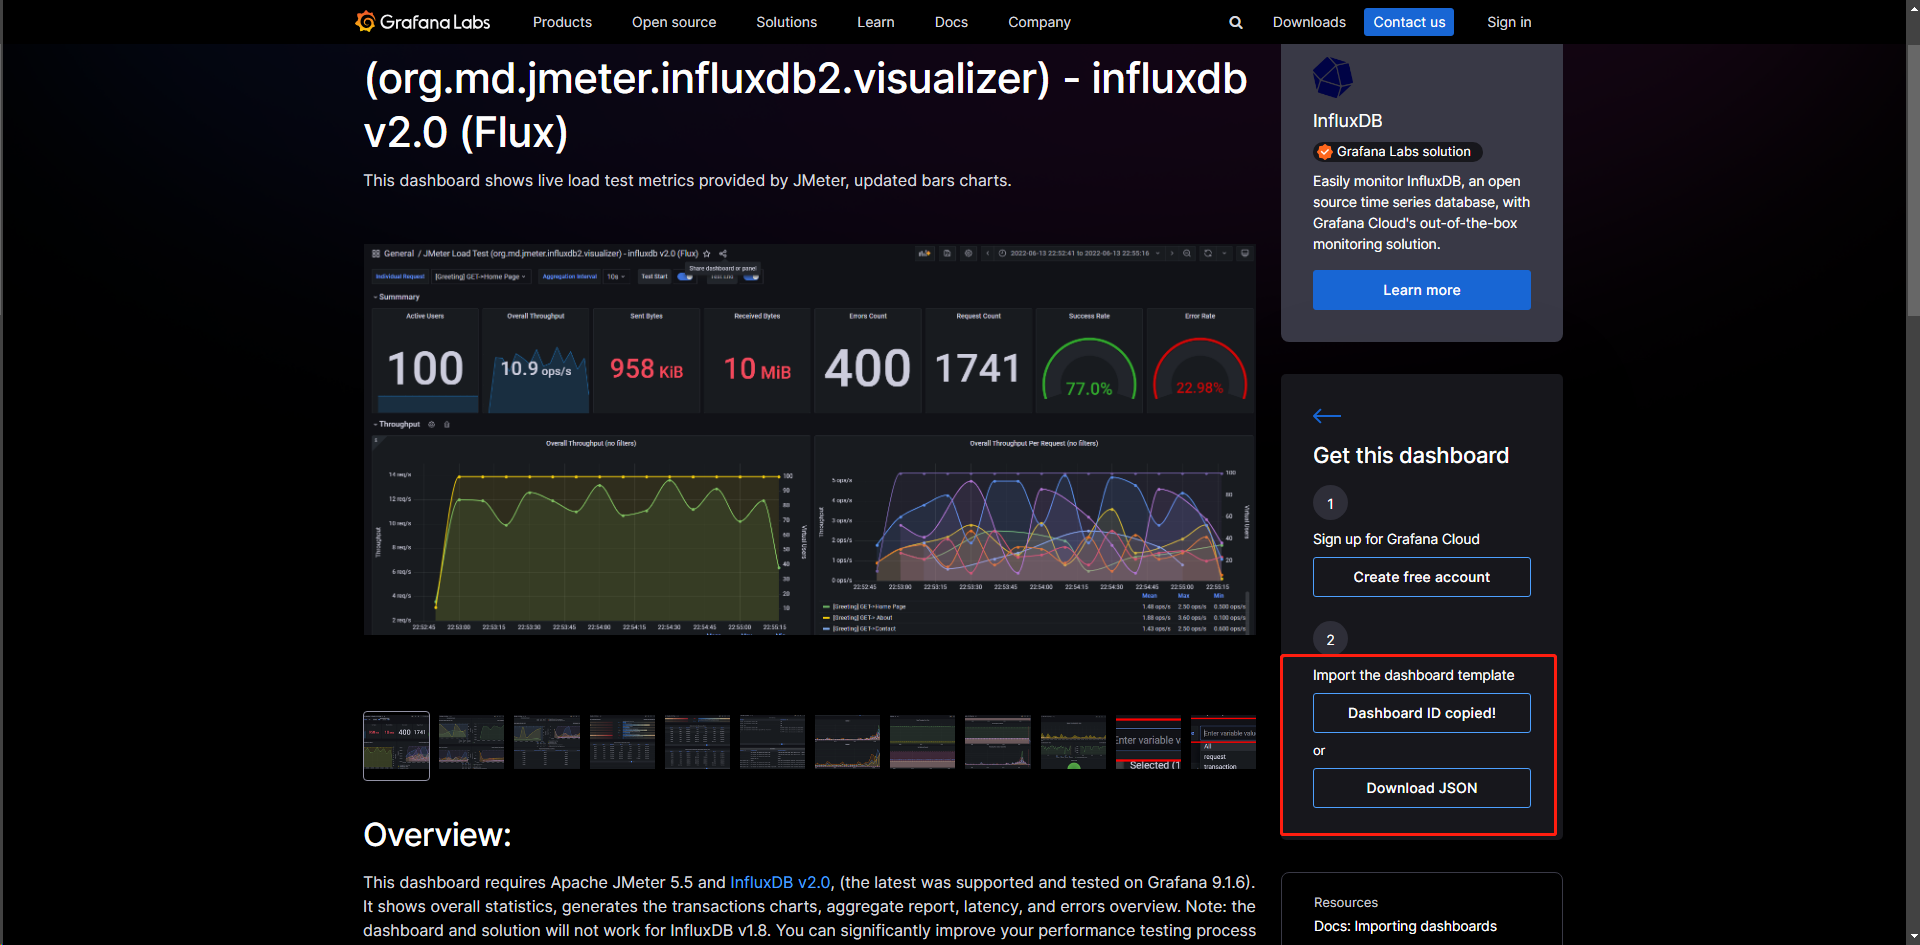
Task: Select the sixth screenshot thumbnail
Action: 772,742
